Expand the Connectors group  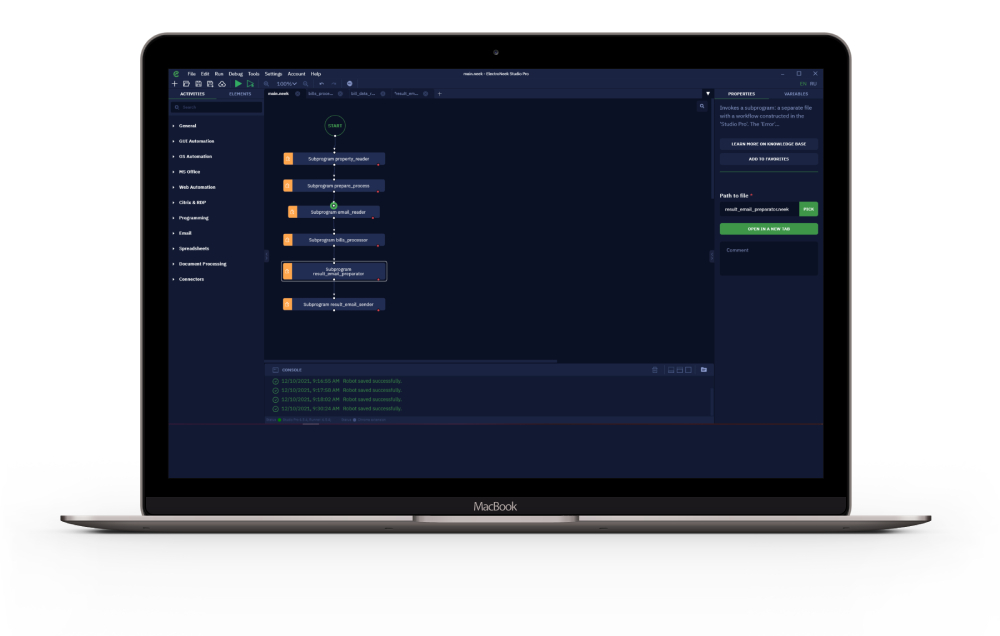point(191,279)
